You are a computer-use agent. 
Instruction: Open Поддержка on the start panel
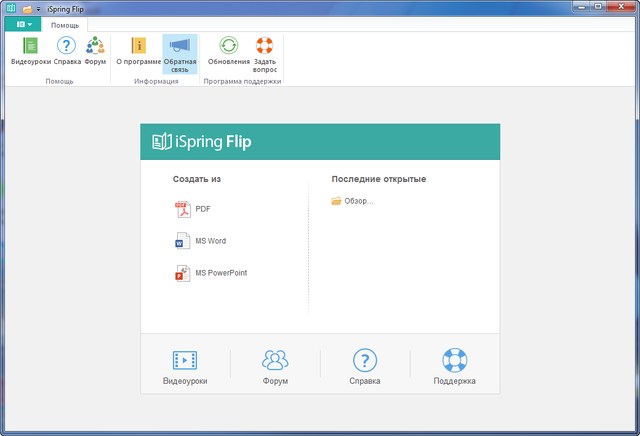click(x=454, y=367)
